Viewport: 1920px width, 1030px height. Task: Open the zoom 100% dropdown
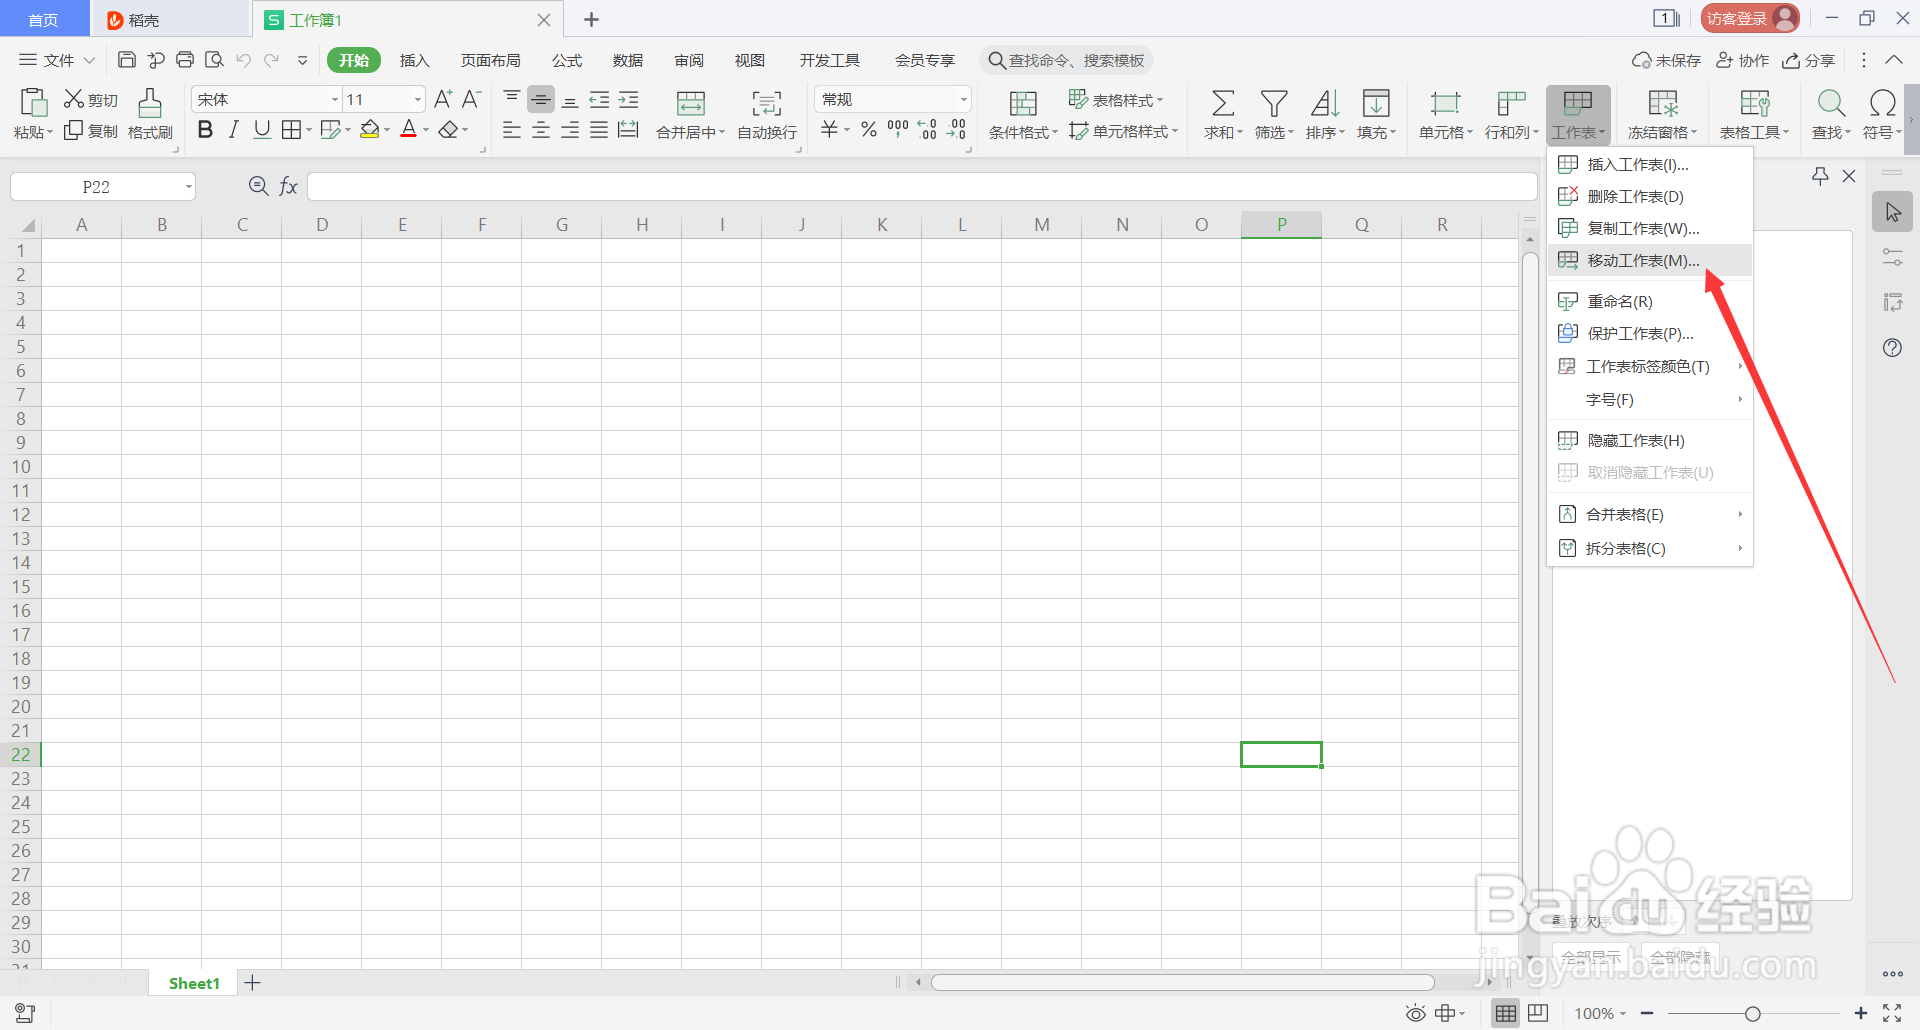coord(1601,1014)
